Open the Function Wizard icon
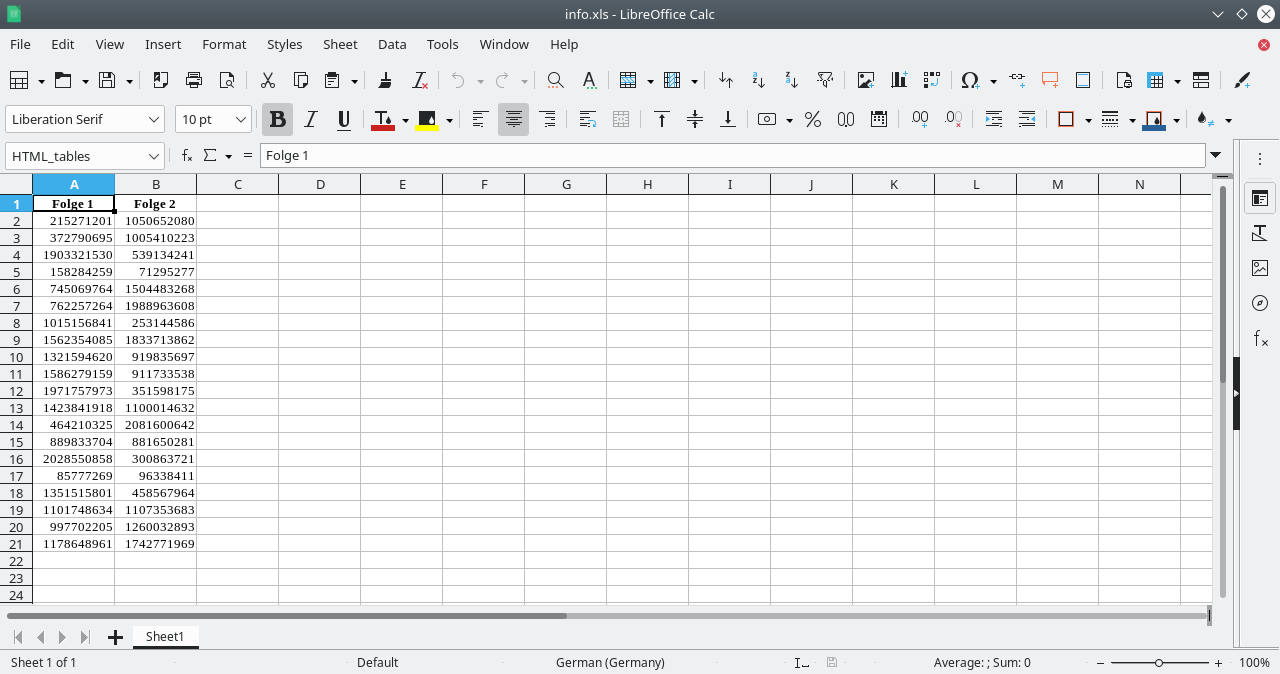 (186, 156)
